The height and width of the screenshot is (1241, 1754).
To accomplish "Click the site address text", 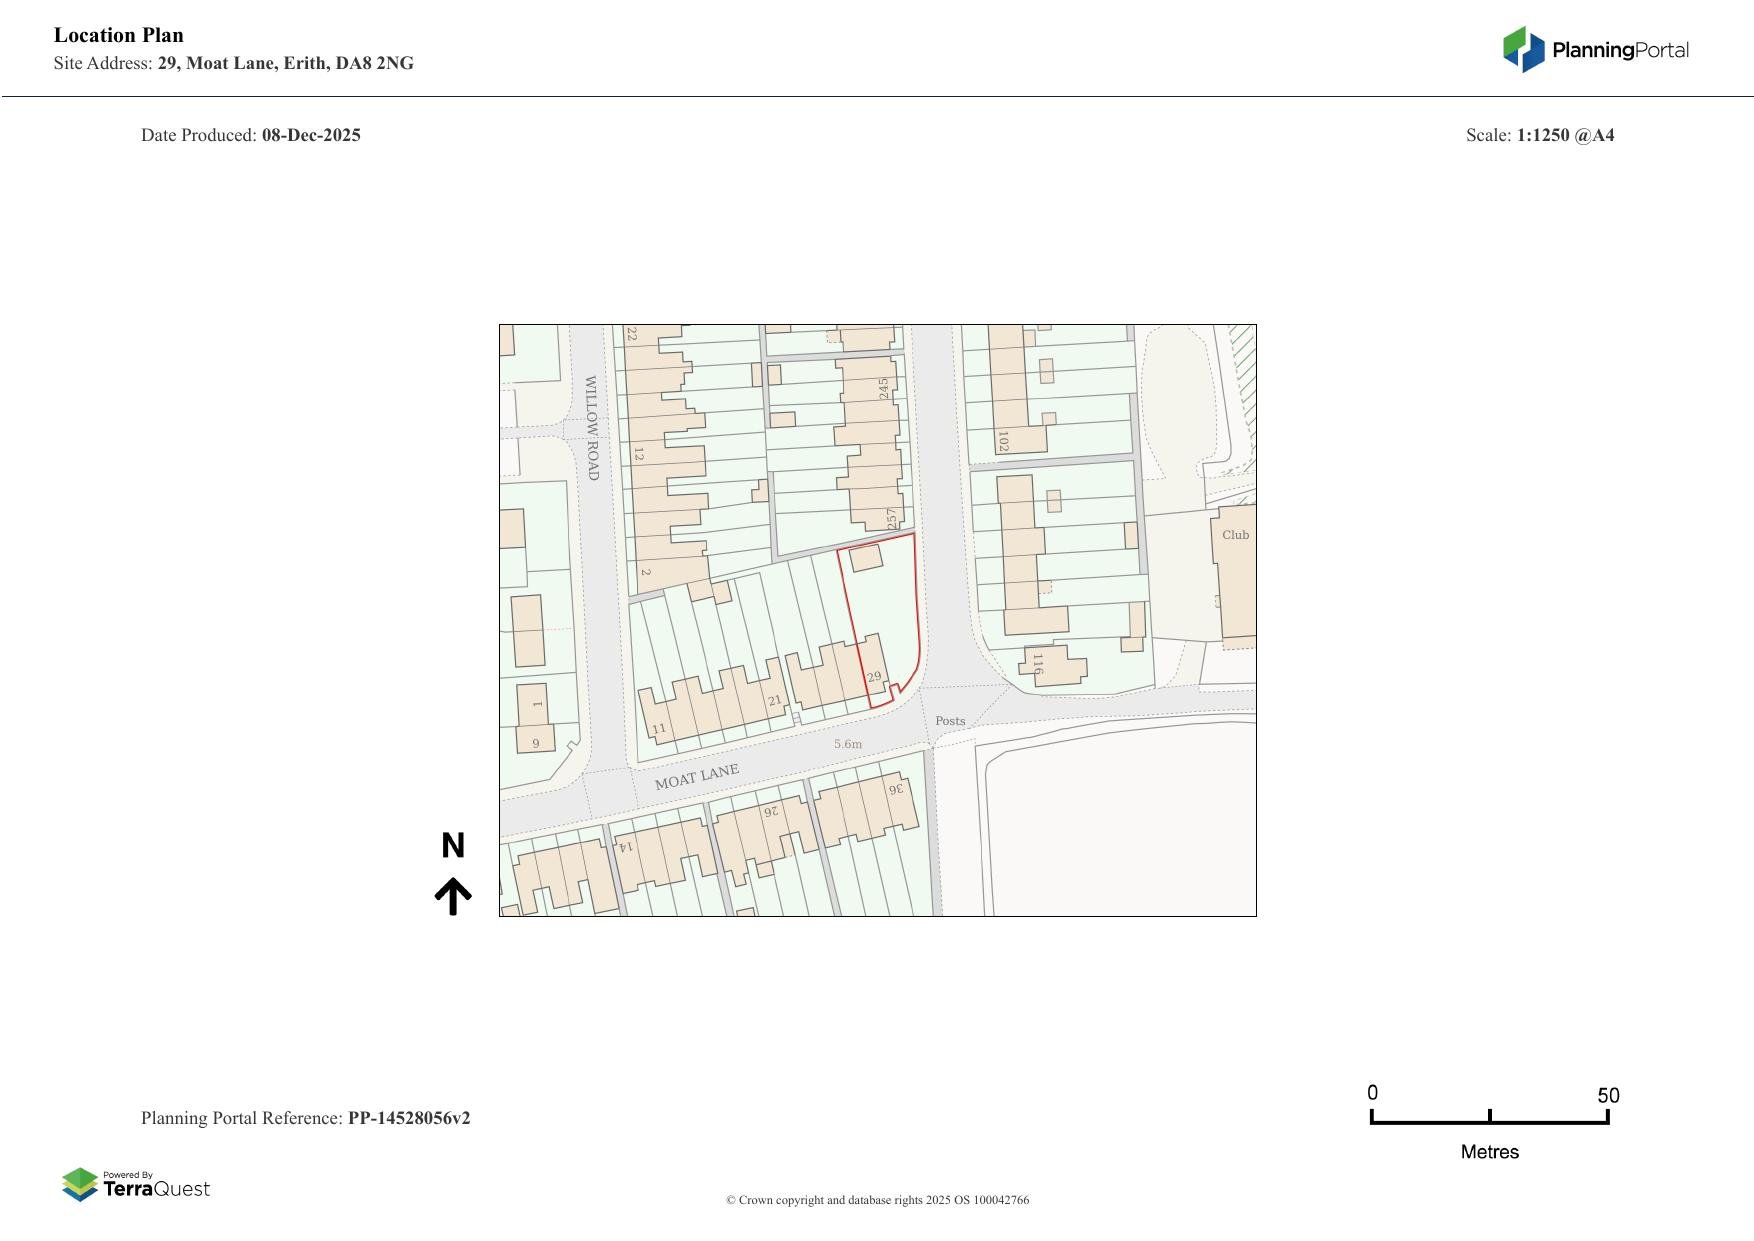I will click(x=285, y=63).
